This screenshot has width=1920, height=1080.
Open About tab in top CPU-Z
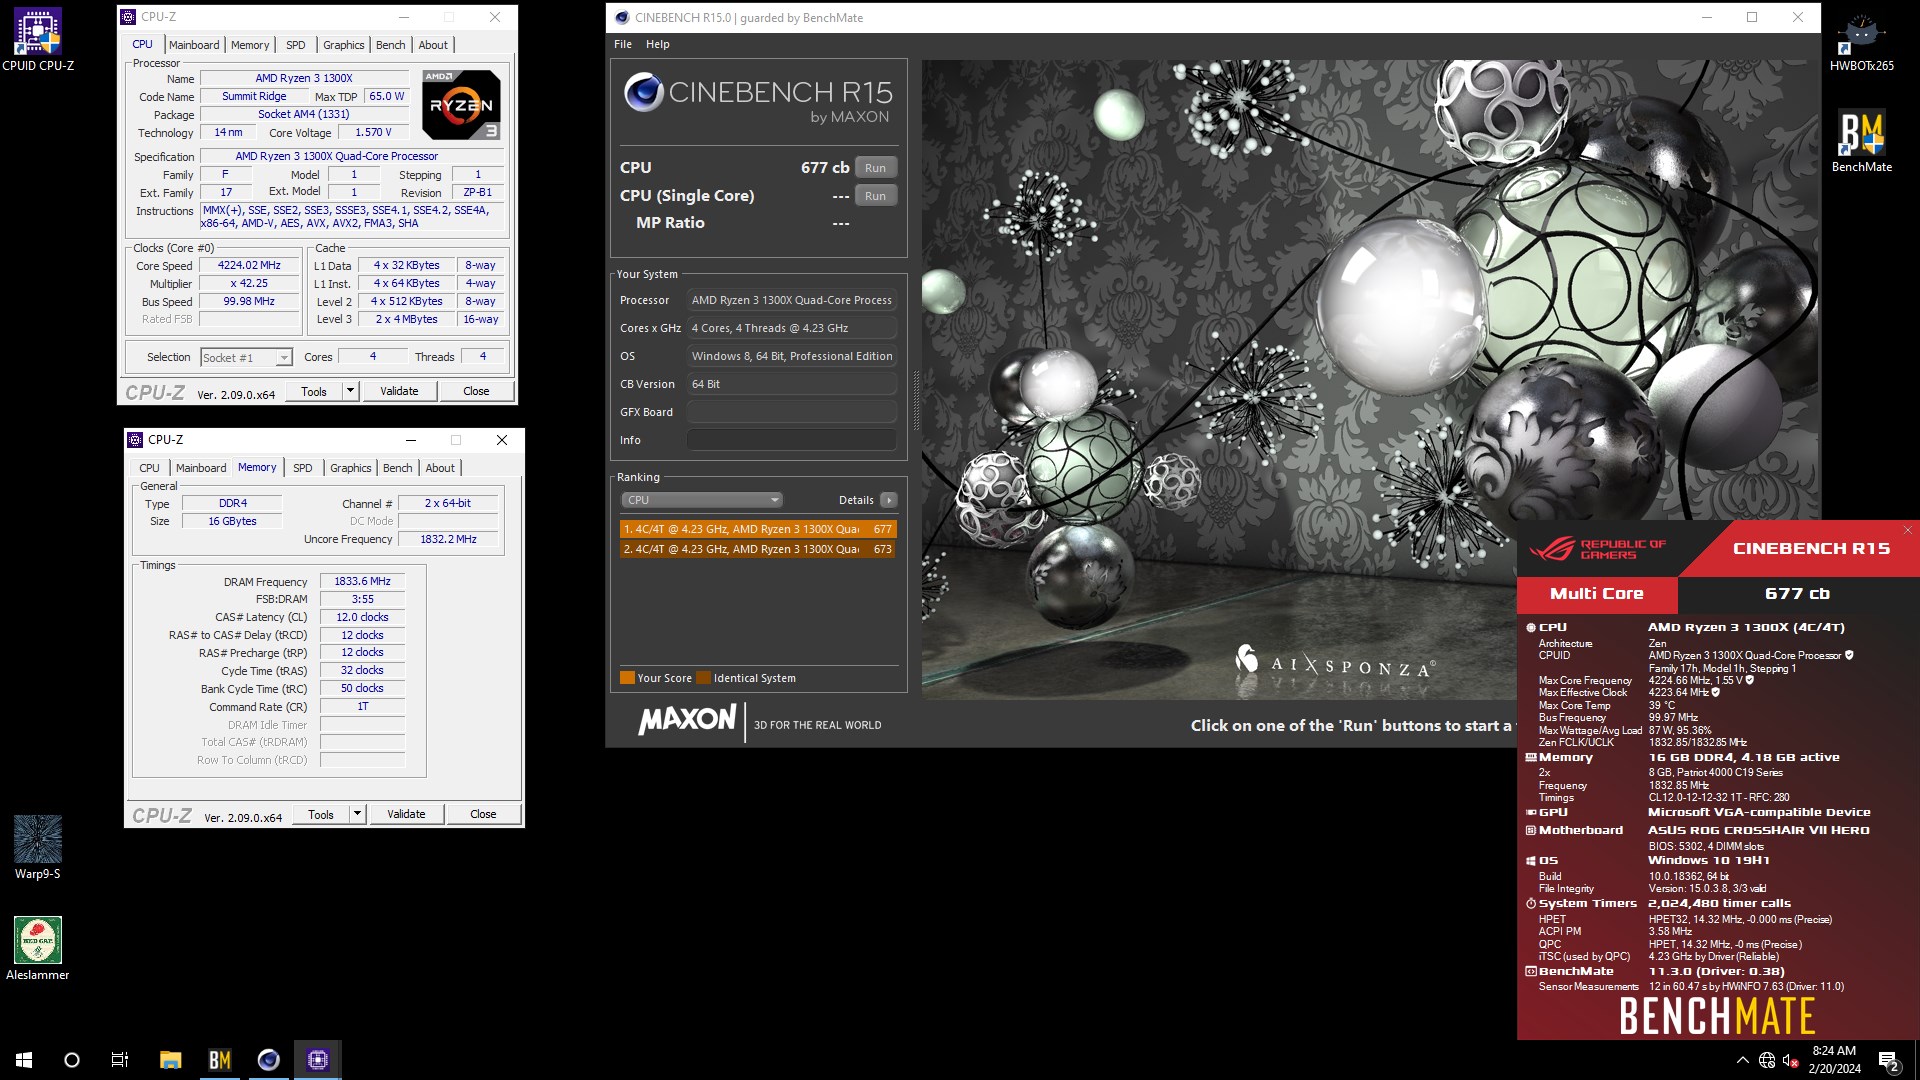click(433, 45)
